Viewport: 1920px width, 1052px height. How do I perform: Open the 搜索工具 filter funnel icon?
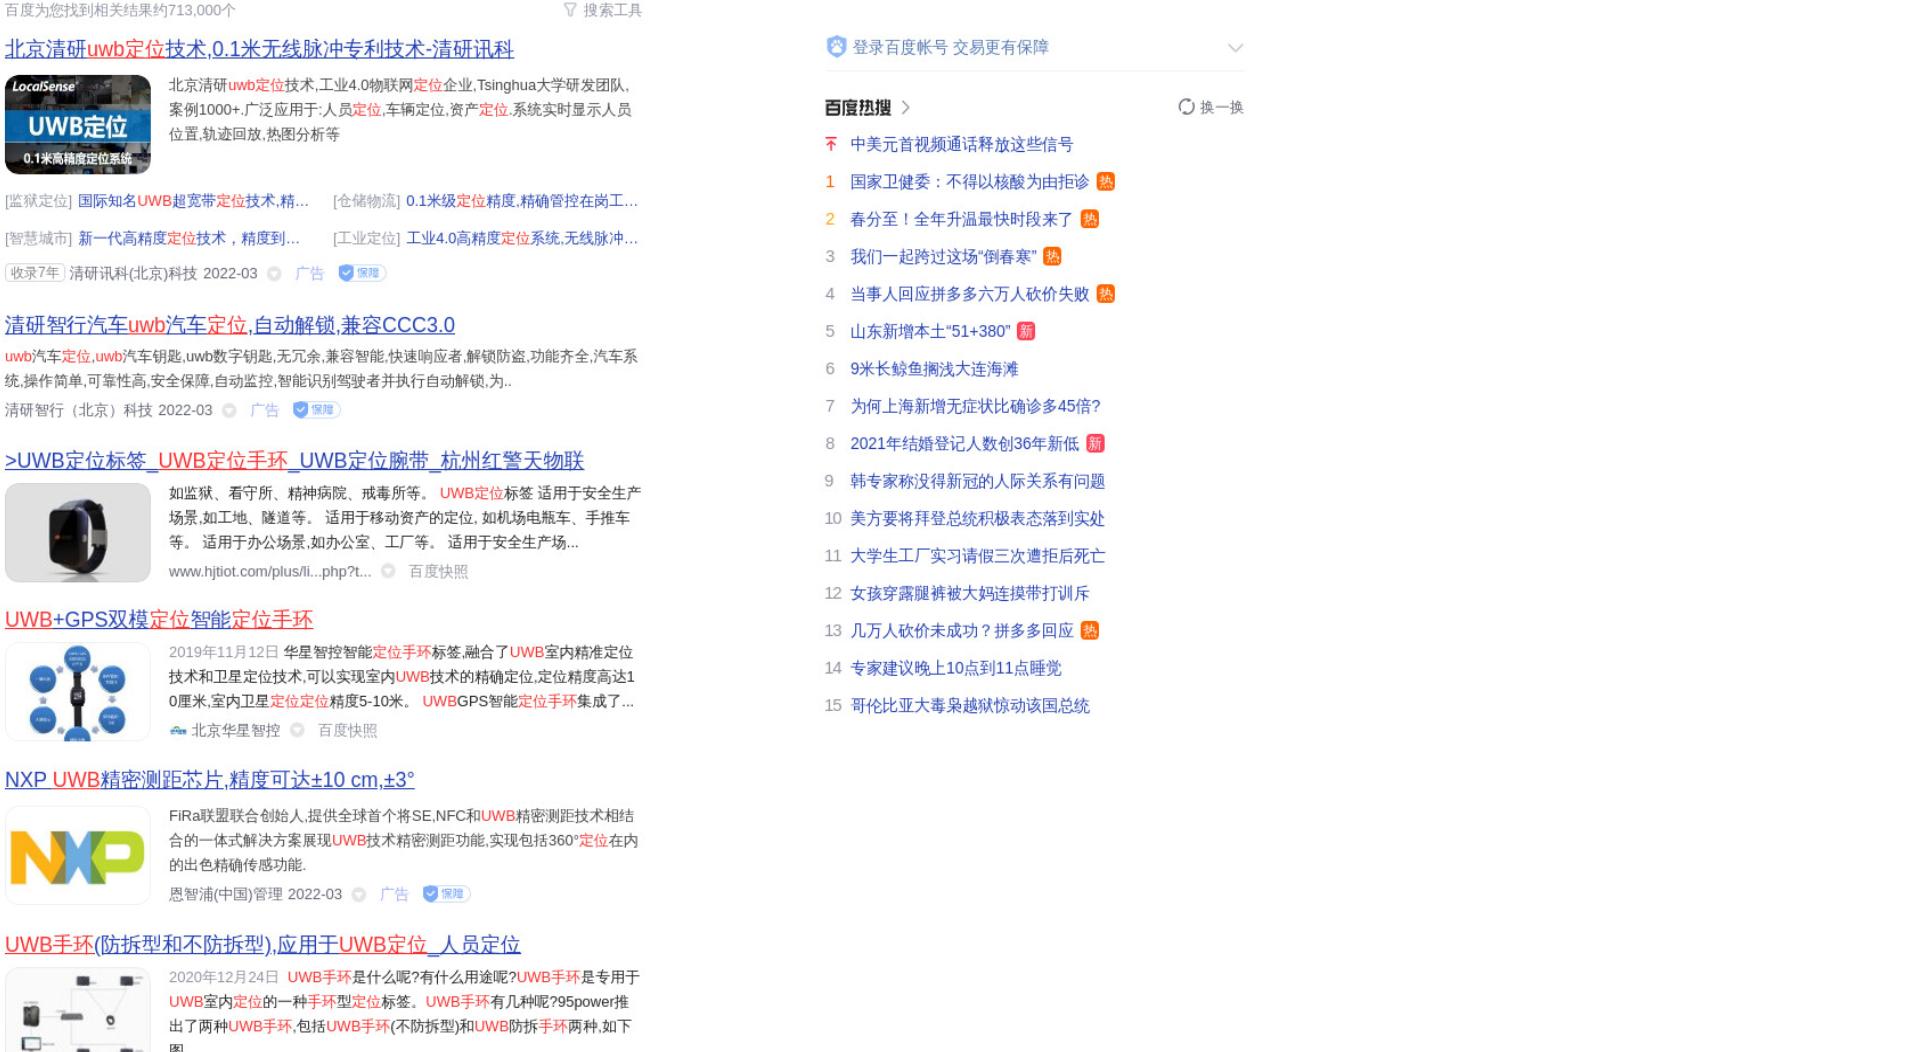tap(570, 10)
